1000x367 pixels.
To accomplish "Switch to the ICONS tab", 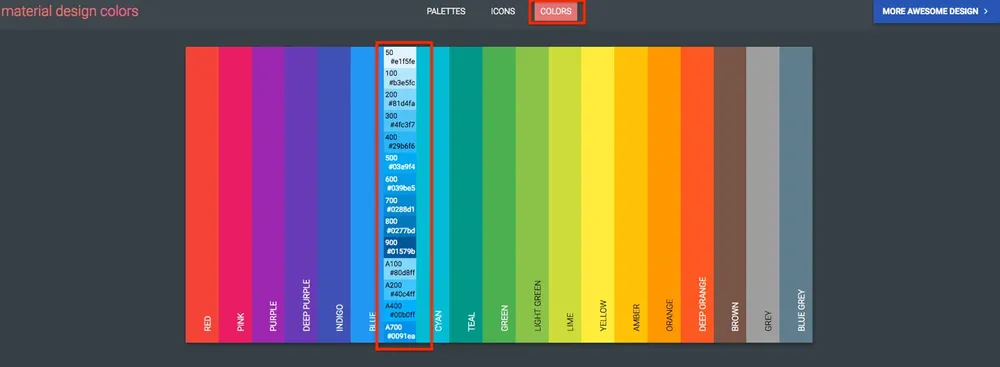I will click(x=503, y=11).
